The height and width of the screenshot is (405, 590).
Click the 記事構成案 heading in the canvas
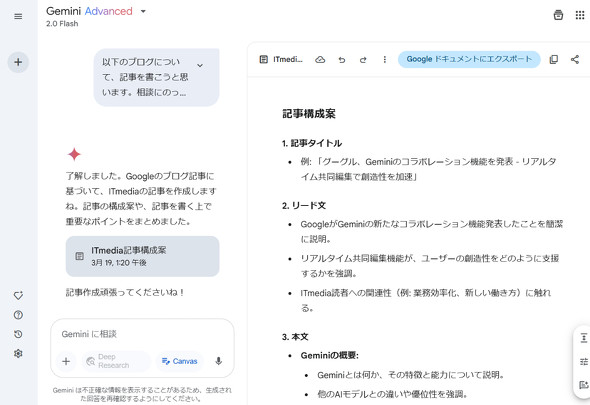(x=309, y=114)
